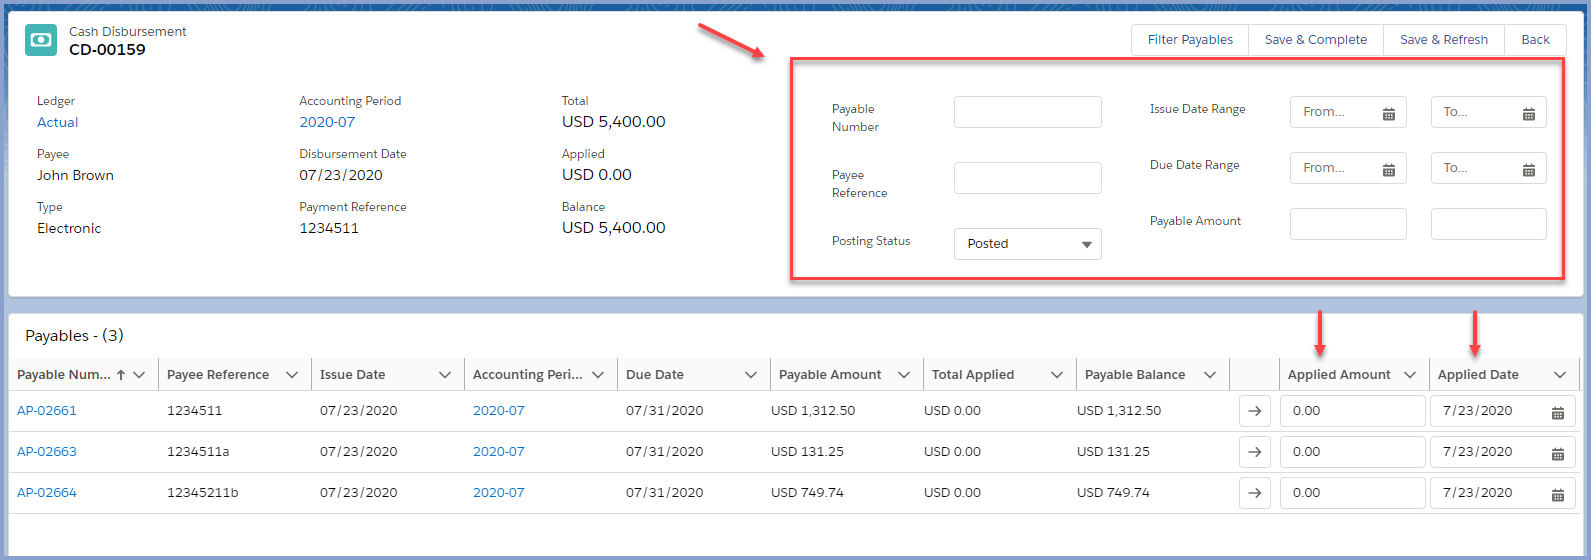Expand Payee Reference column menu

pyautogui.click(x=292, y=375)
